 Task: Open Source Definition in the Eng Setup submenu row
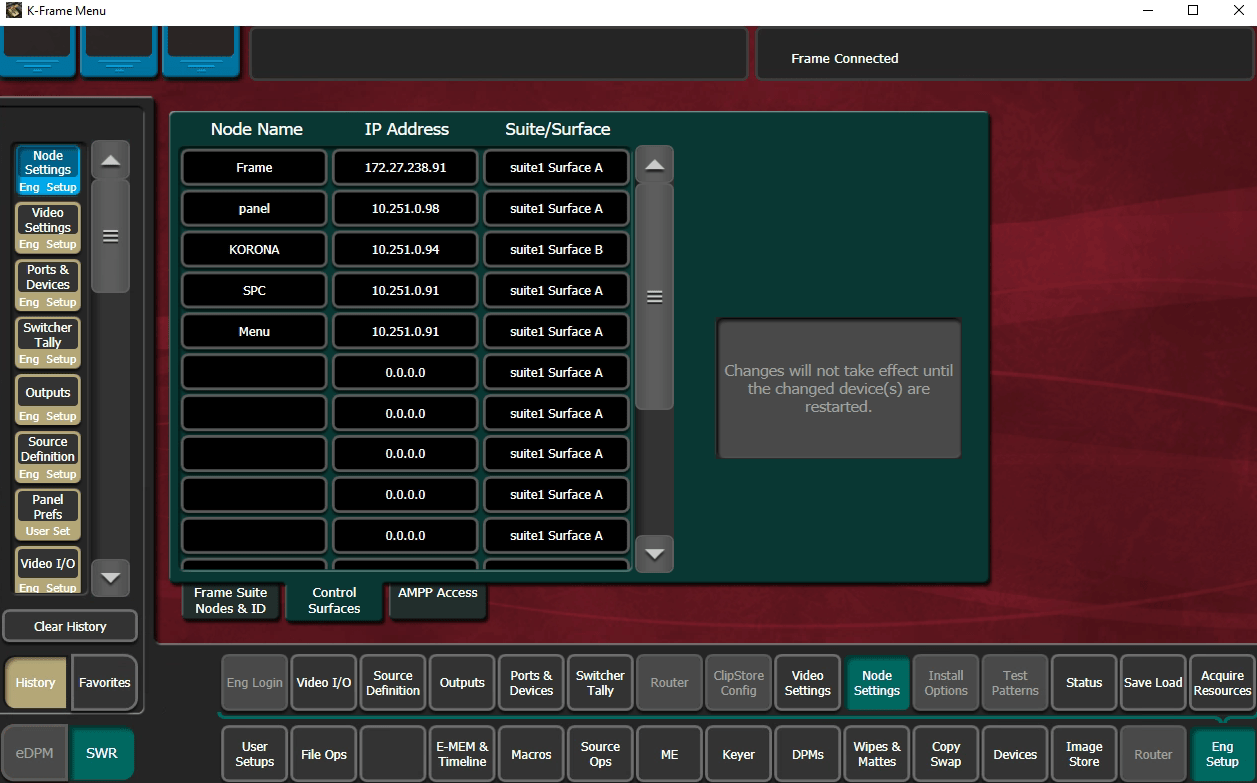(x=393, y=683)
